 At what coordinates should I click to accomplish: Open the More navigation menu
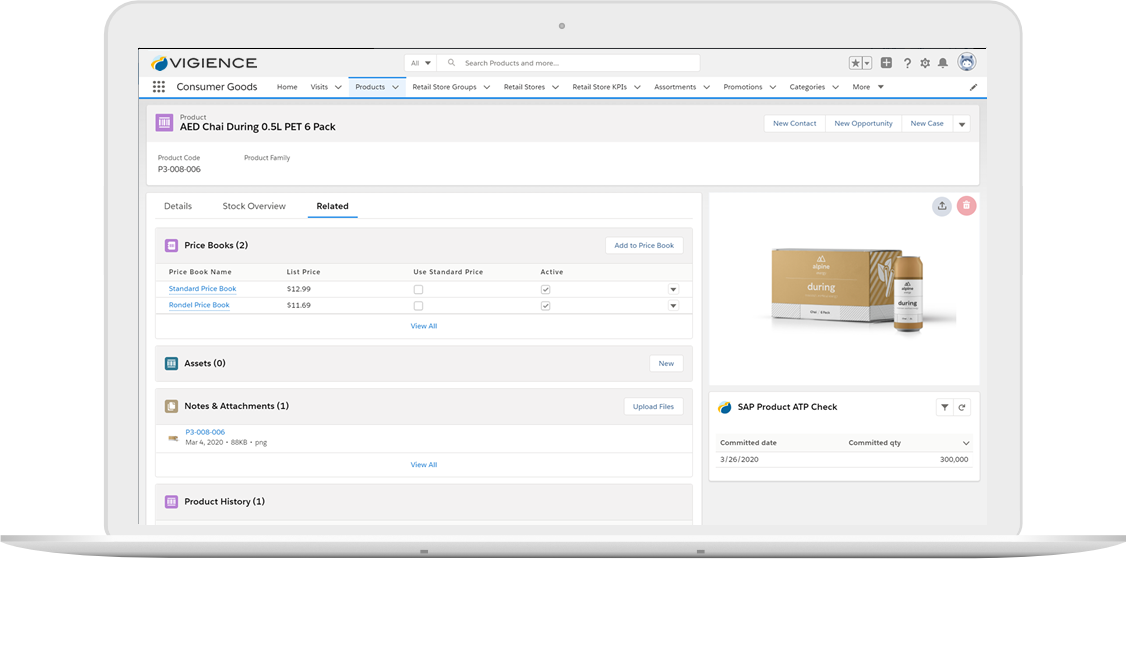(868, 87)
